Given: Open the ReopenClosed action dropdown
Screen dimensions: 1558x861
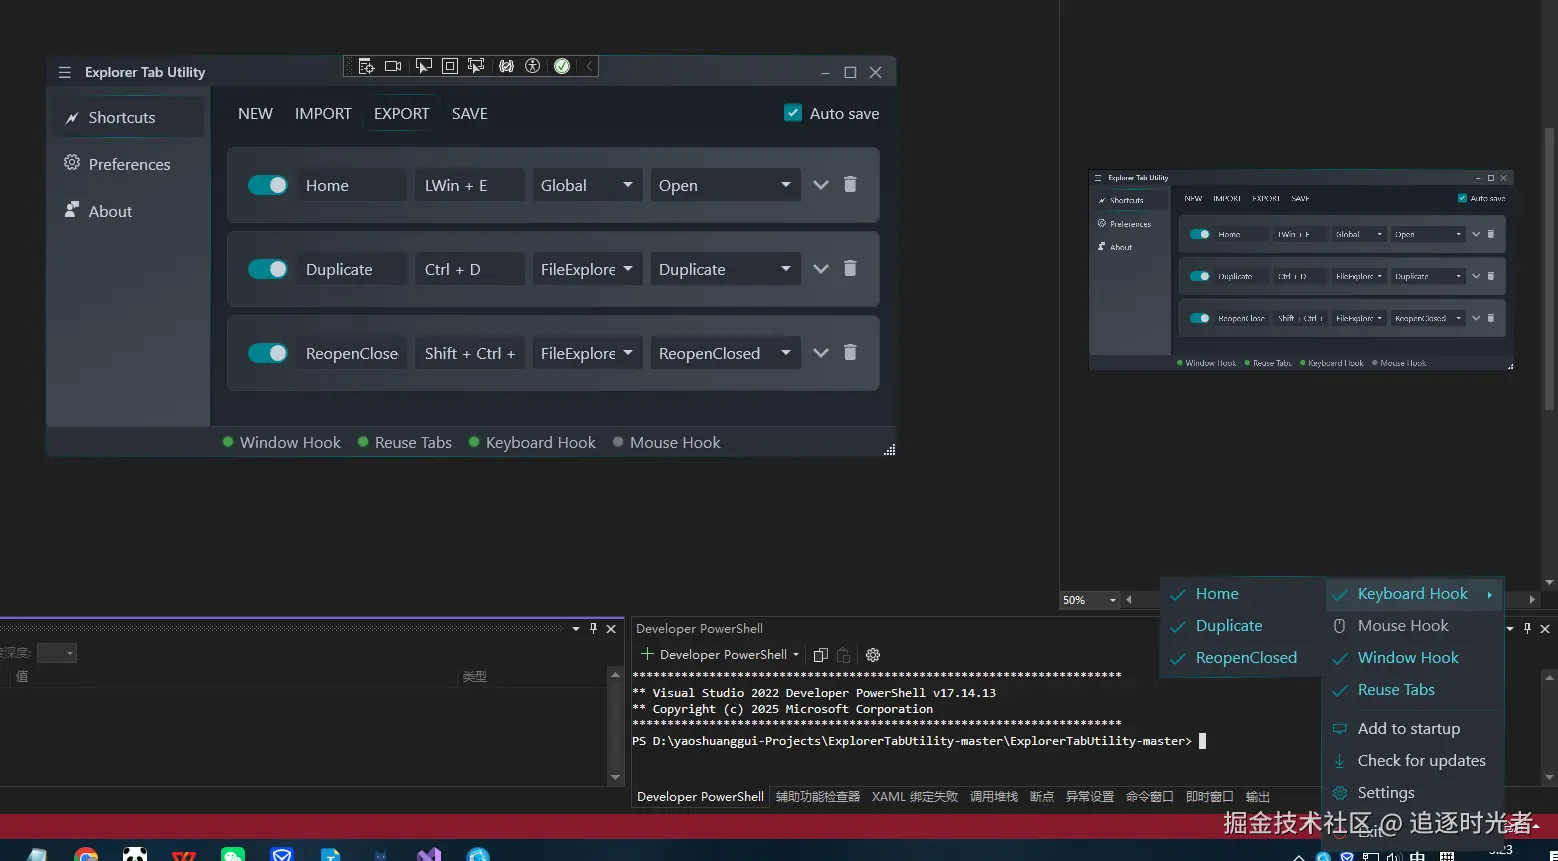Looking at the screenshot, I should (726, 353).
